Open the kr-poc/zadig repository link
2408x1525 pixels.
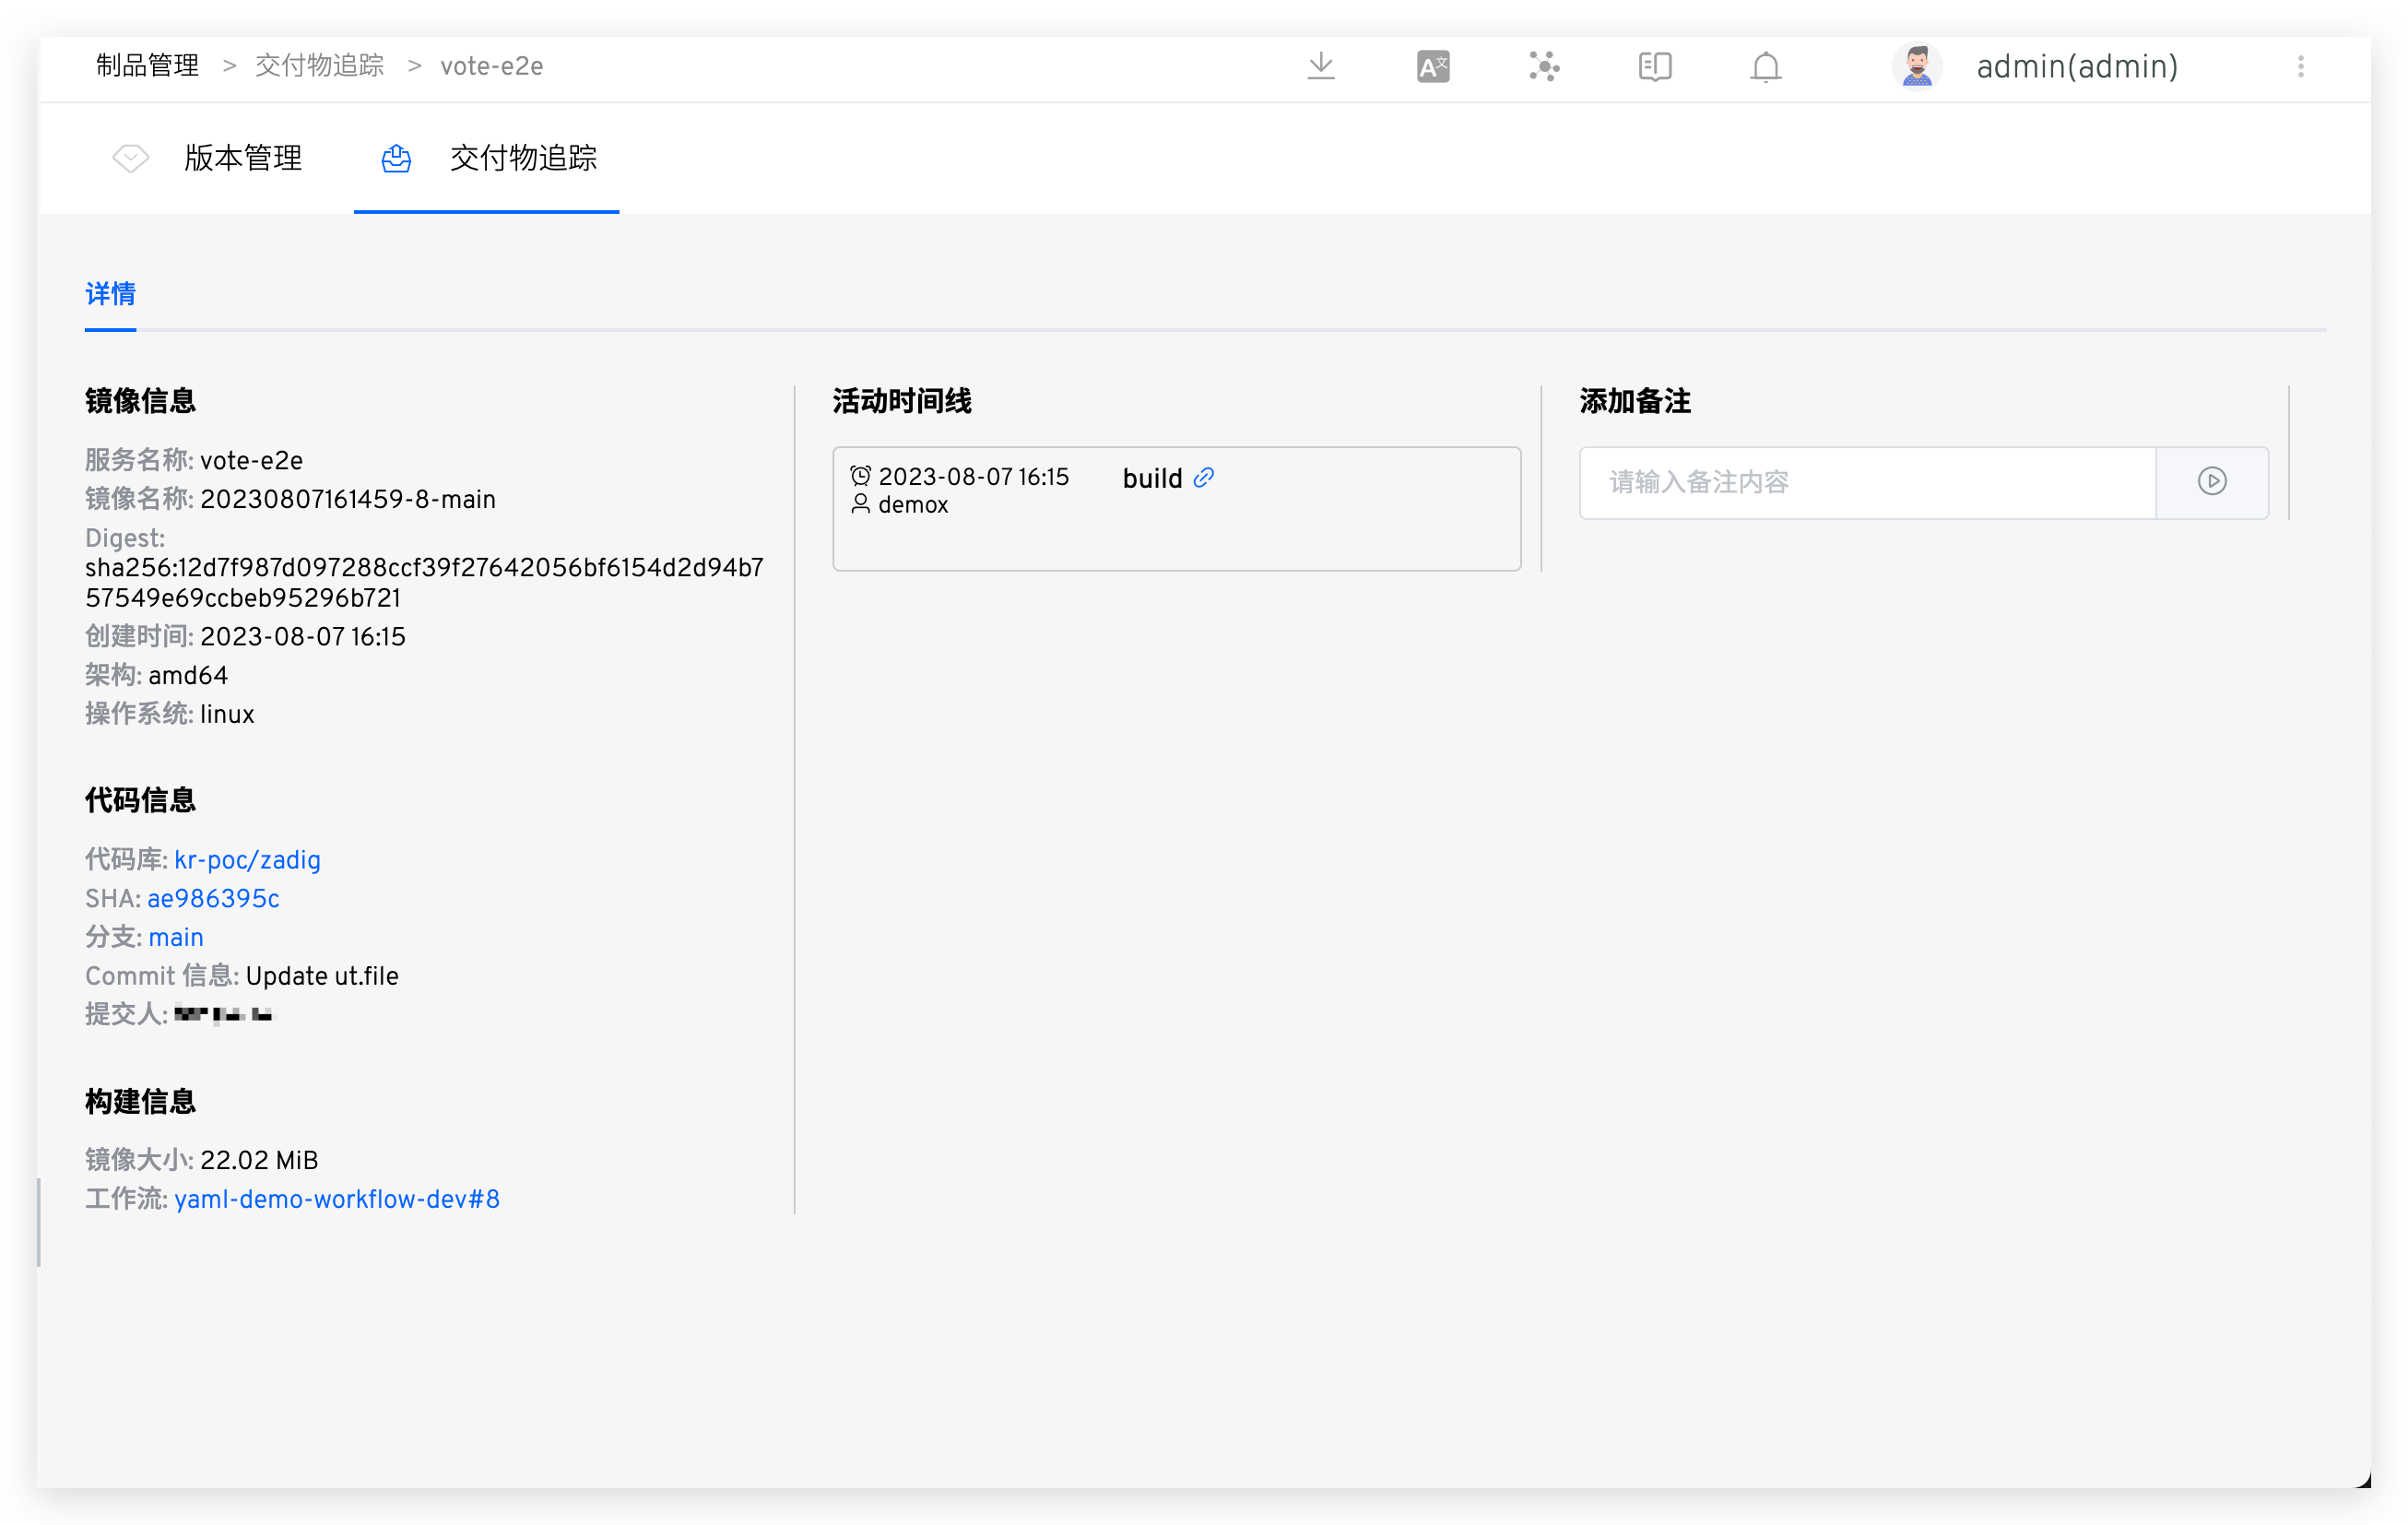pos(247,860)
